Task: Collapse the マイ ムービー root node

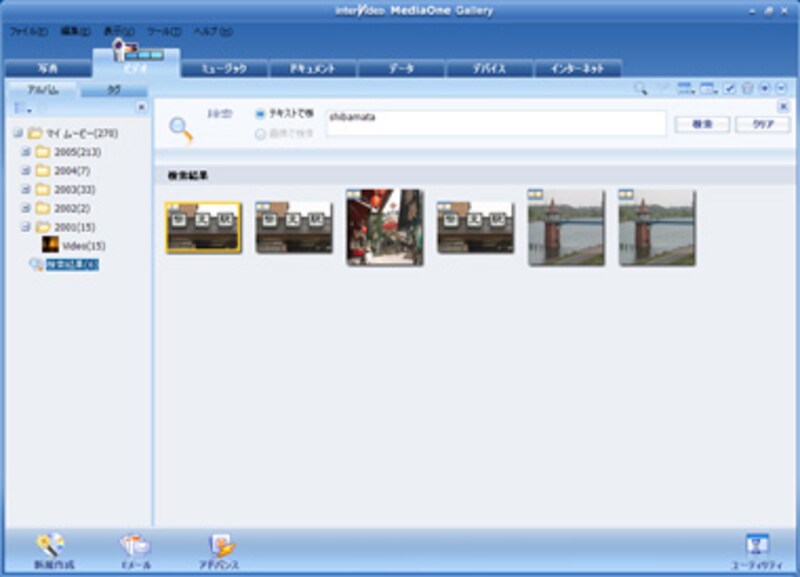Action: pyautogui.click(x=18, y=133)
